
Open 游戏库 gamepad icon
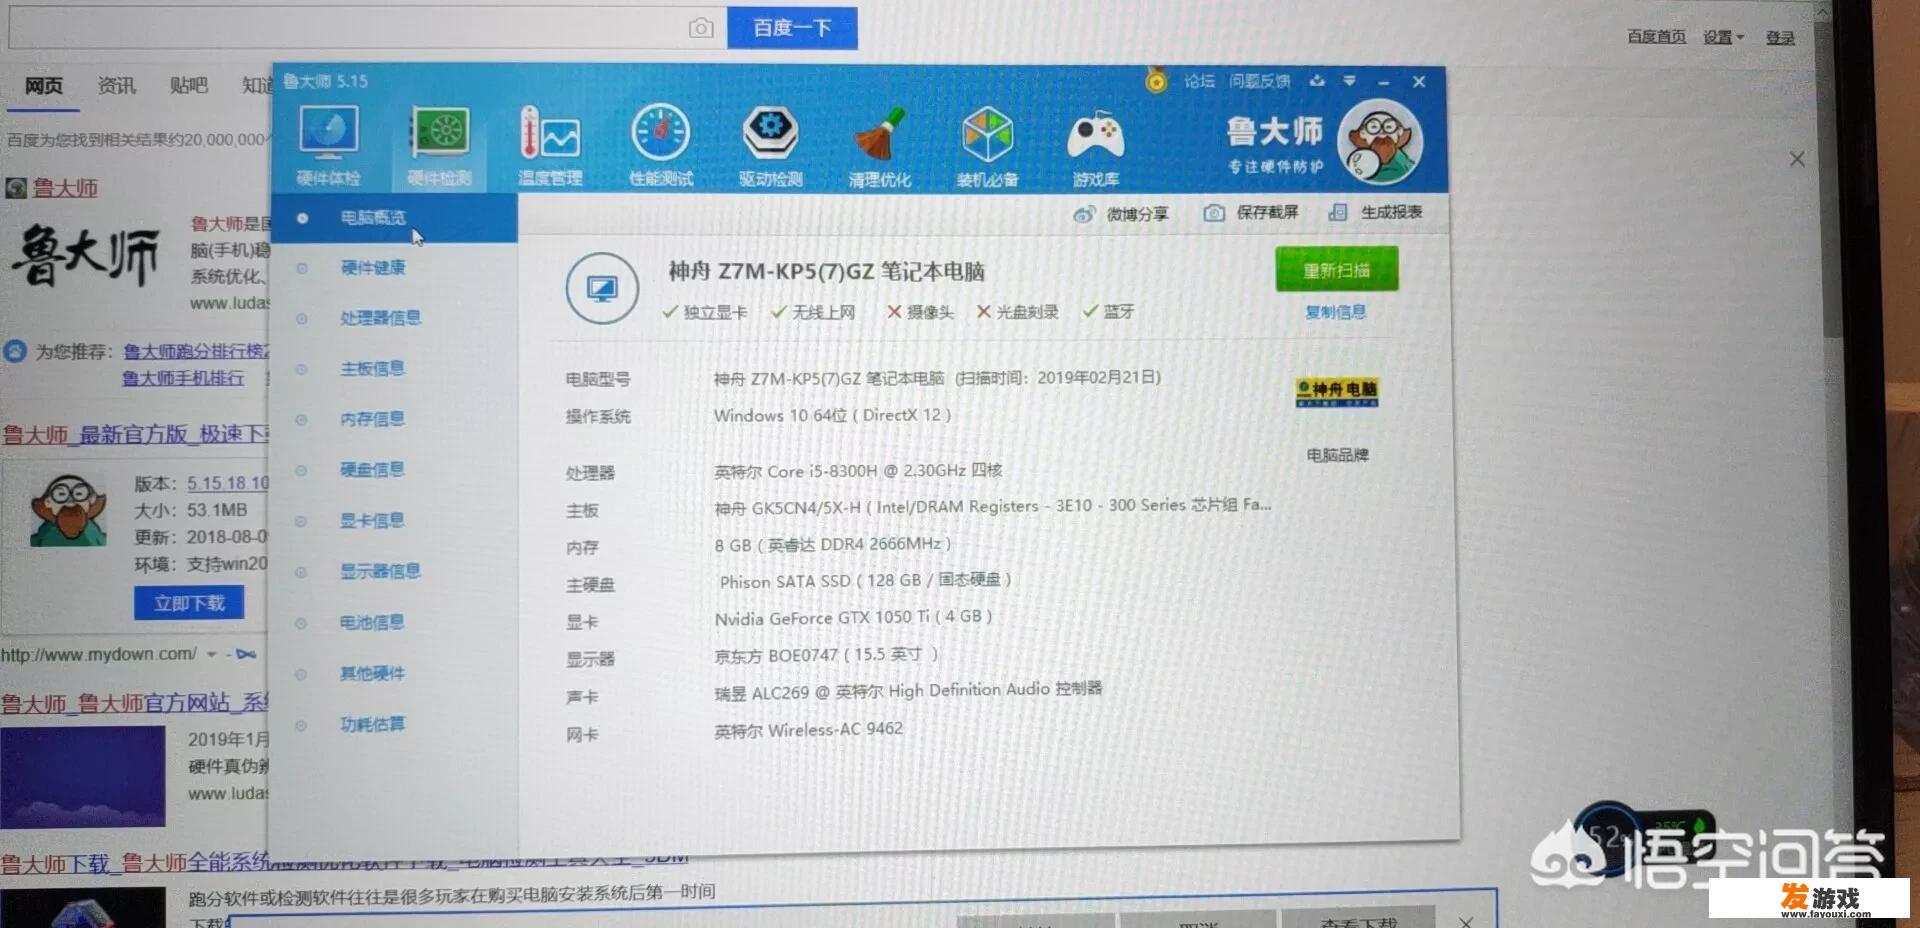[x=1095, y=148]
